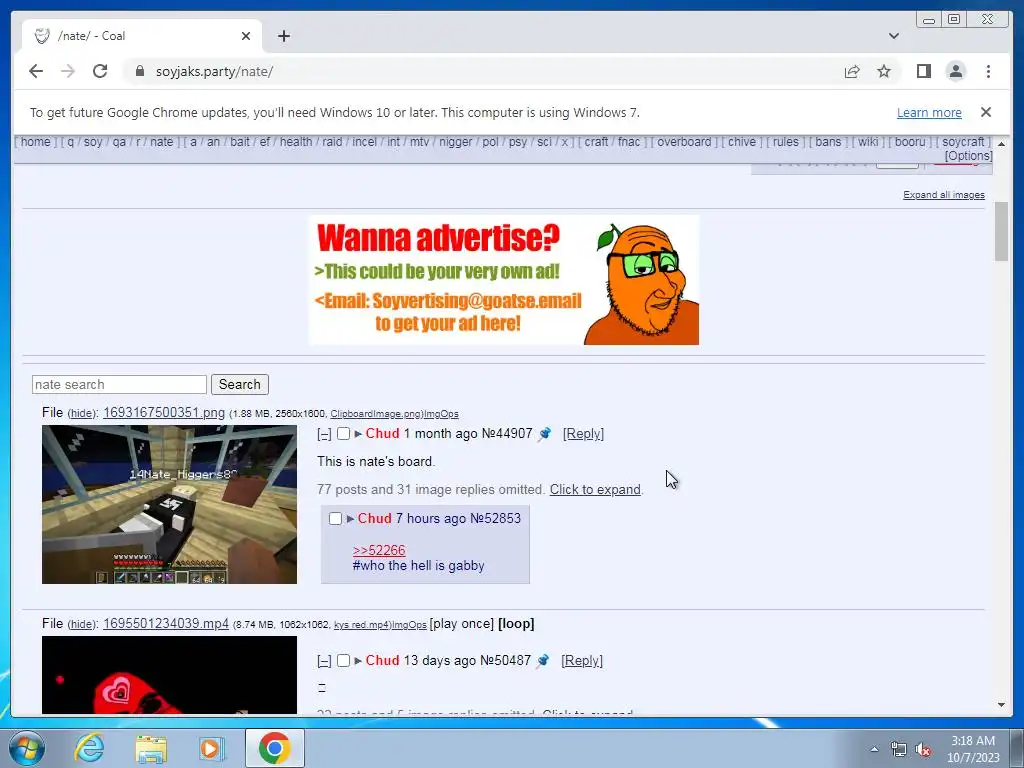Viewport: 1024px width, 768px height.
Task: Open Windows Explorer from taskbar
Action: point(151,748)
